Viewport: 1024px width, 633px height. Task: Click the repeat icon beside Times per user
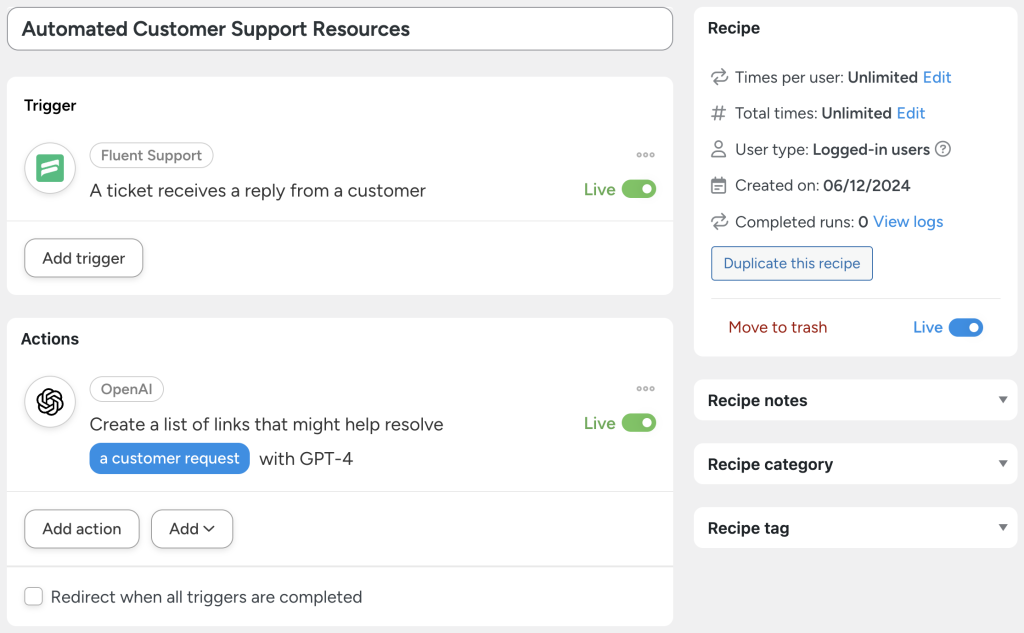coord(717,77)
